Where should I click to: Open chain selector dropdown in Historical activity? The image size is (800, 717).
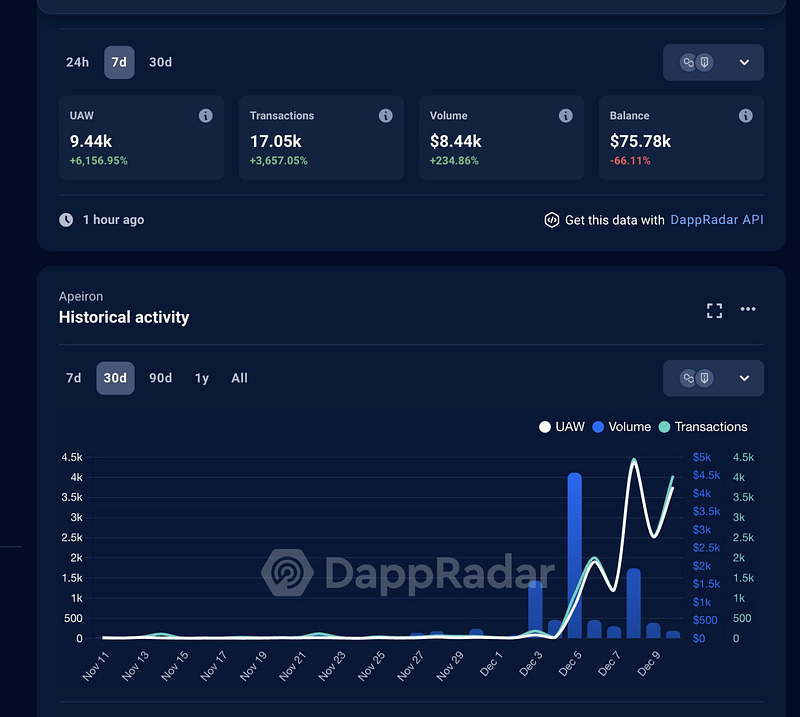click(x=713, y=378)
